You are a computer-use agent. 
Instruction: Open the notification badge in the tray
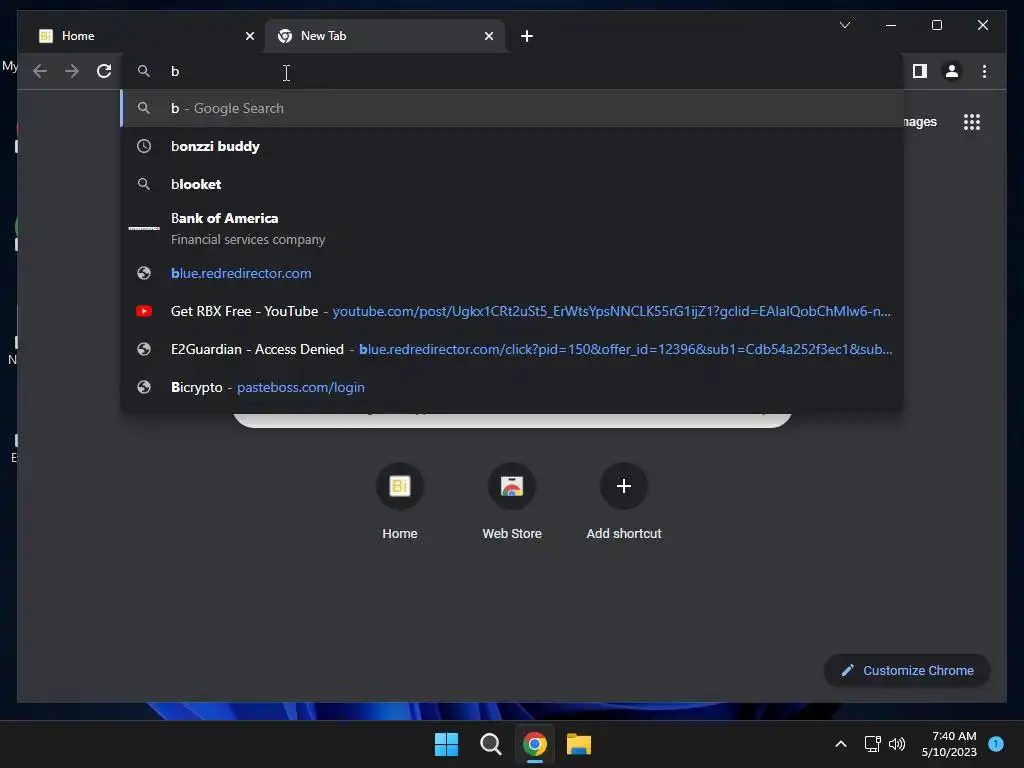[996, 744]
